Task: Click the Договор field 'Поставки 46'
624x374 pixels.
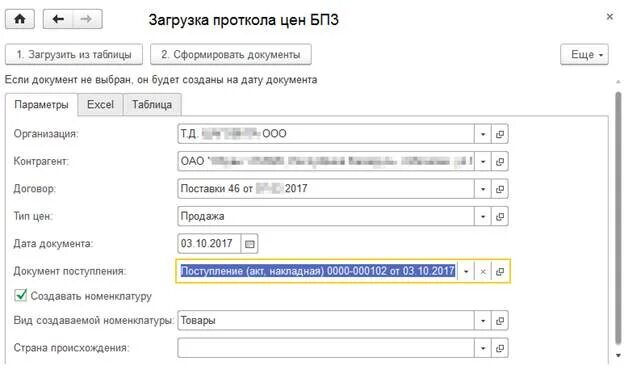Action: pyautogui.click(x=326, y=189)
